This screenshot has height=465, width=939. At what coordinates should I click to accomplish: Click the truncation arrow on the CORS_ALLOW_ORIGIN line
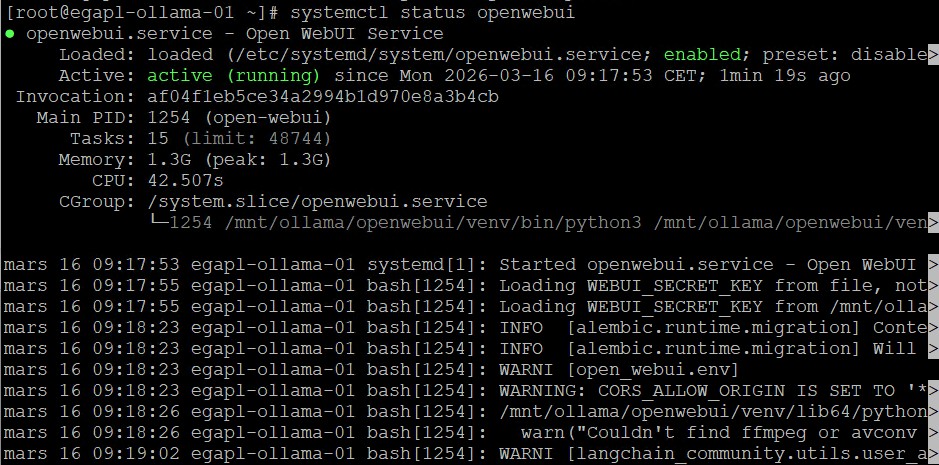tap(932, 390)
